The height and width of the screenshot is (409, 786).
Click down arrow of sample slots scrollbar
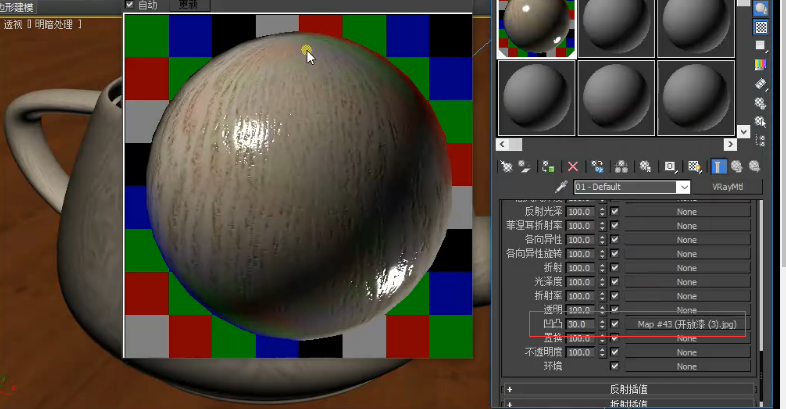tap(743, 131)
